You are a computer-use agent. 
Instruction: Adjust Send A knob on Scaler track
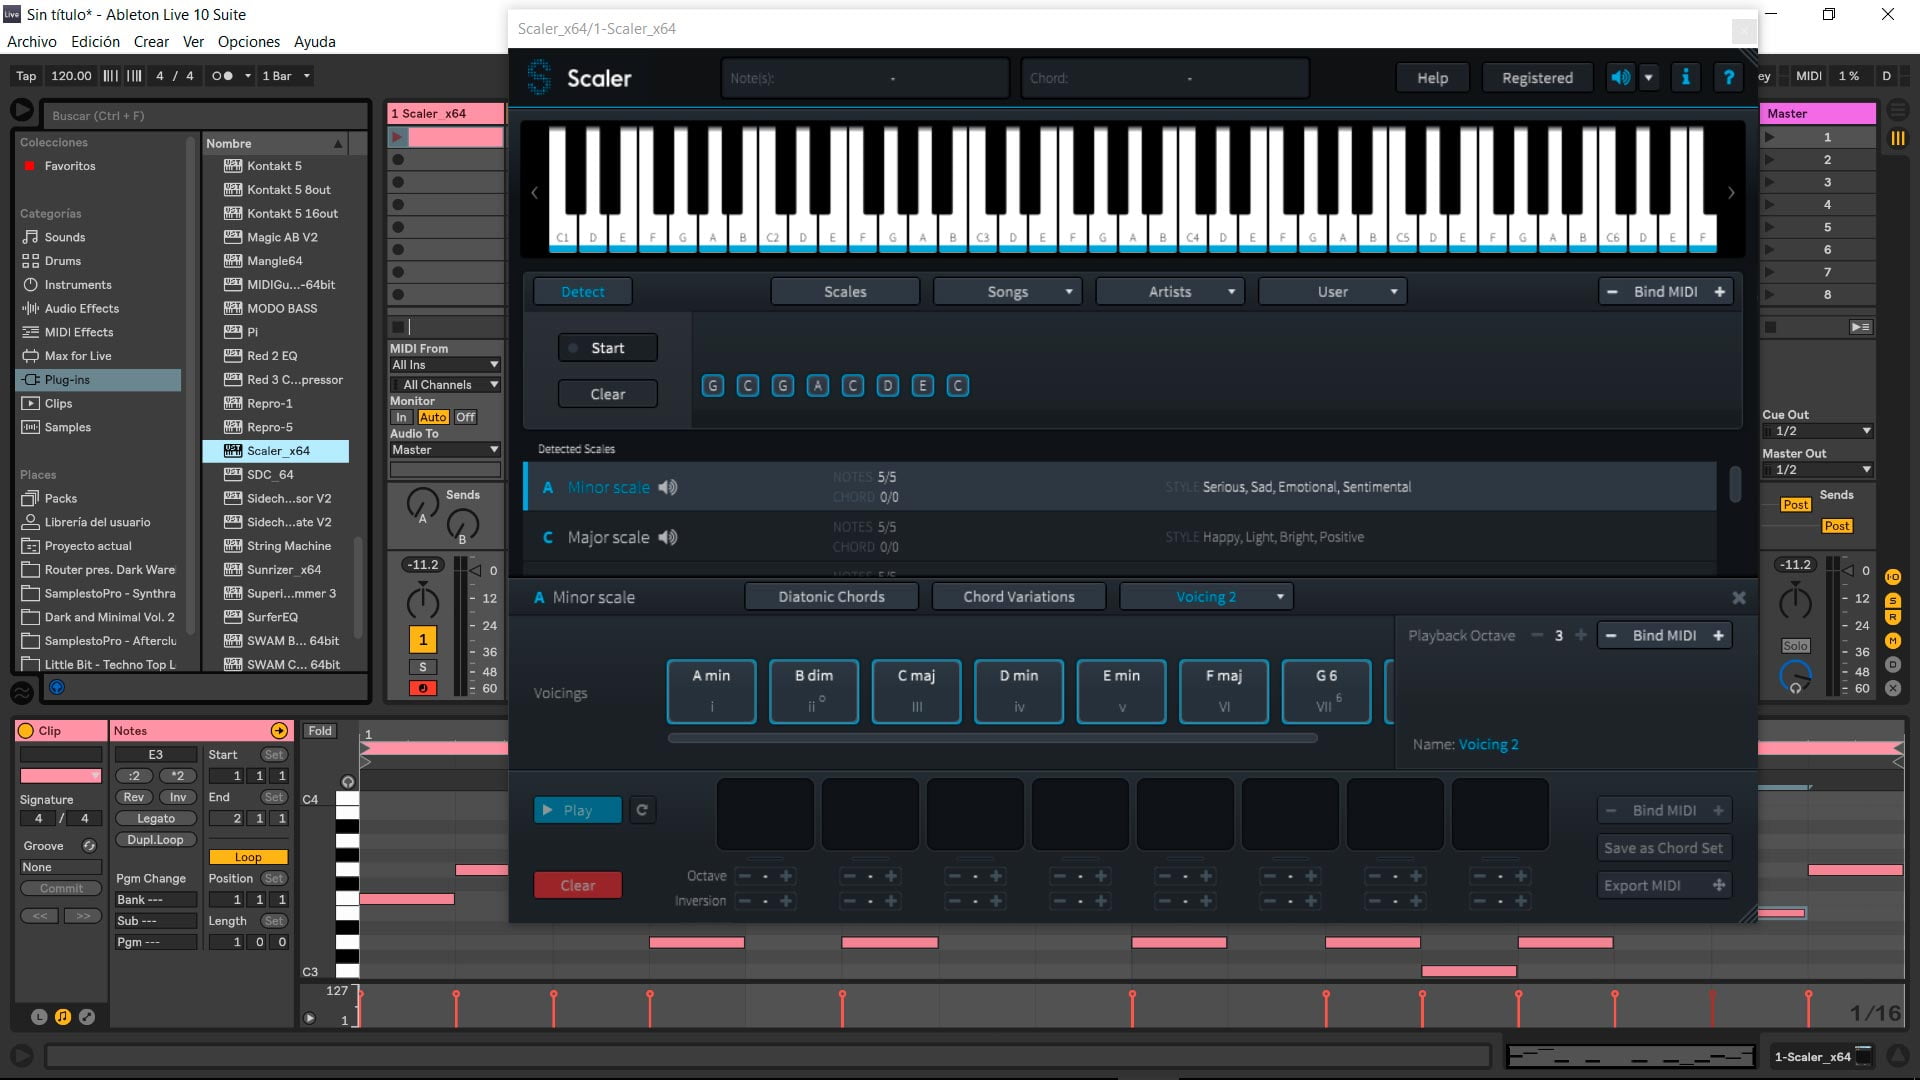pyautogui.click(x=422, y=504)
